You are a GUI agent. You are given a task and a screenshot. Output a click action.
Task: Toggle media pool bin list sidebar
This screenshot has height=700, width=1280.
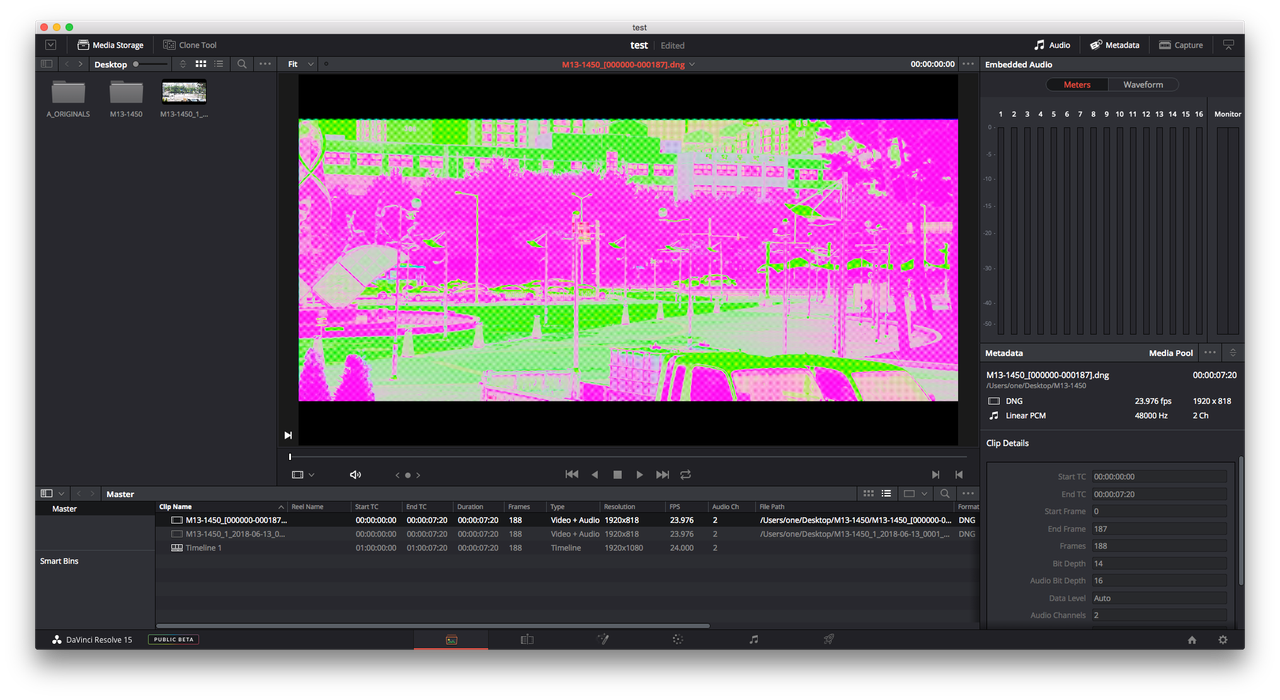click(x=46, y=494)
